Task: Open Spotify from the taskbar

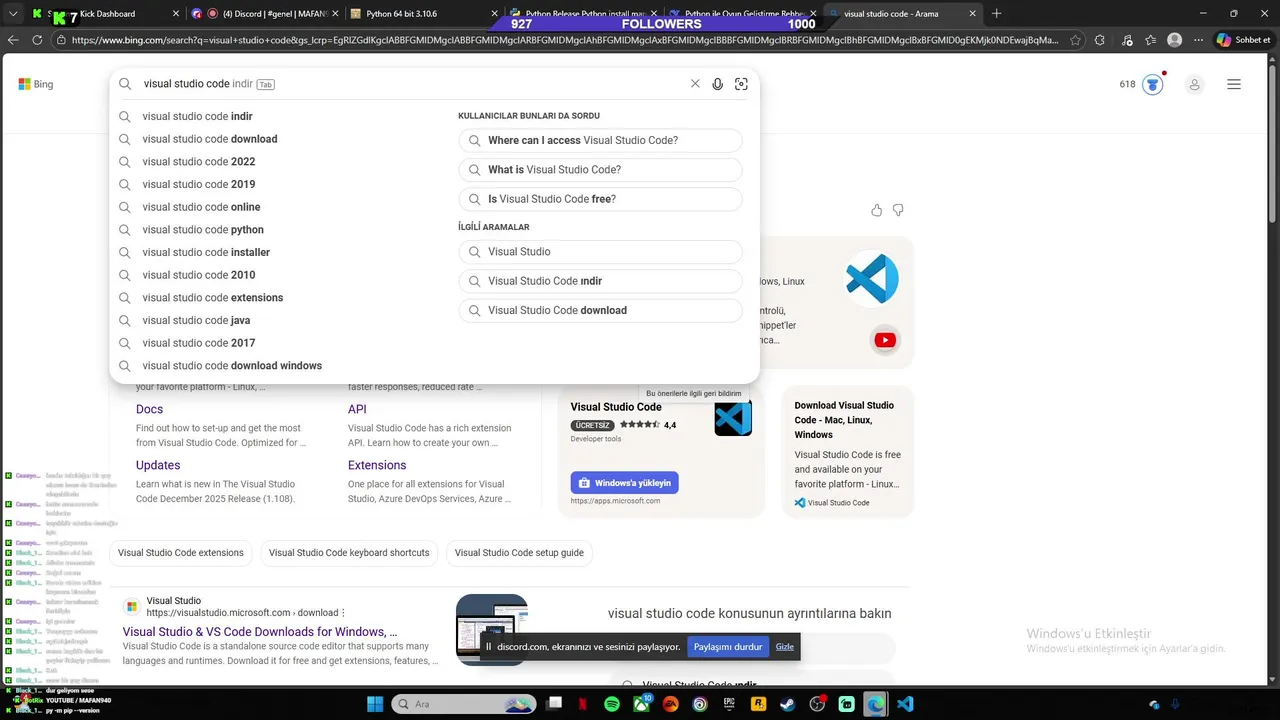Action: click(612, 704)
